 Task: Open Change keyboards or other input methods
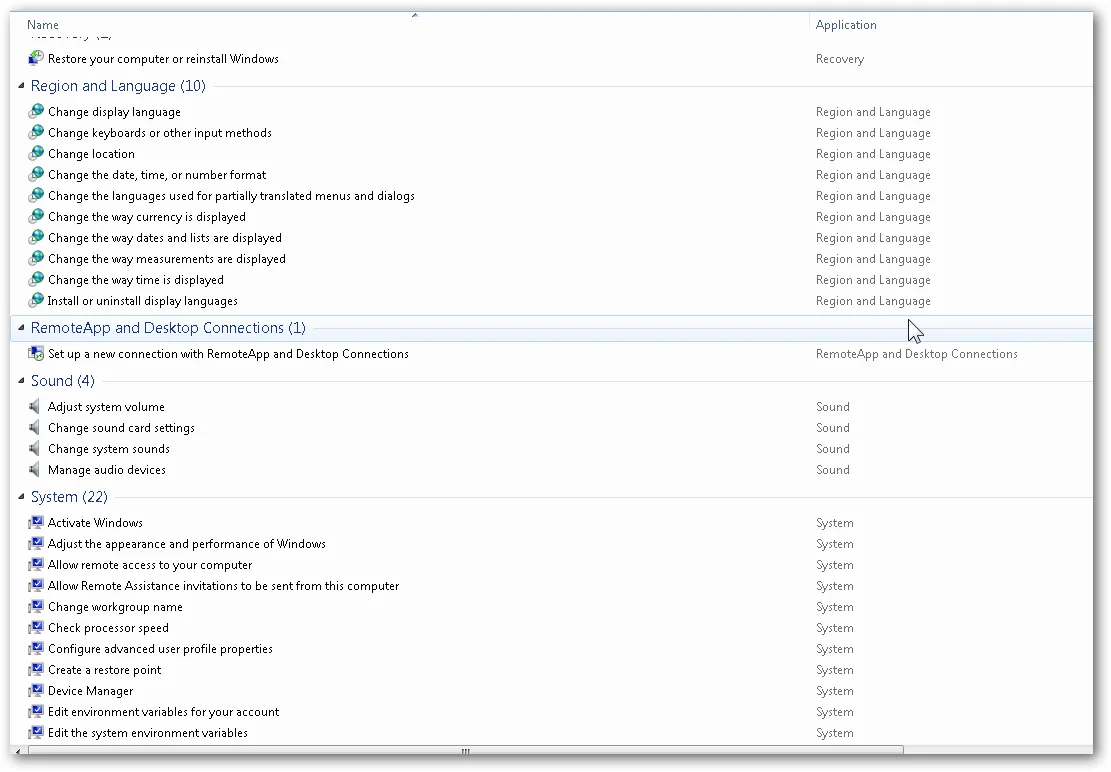tap(160, 133)
